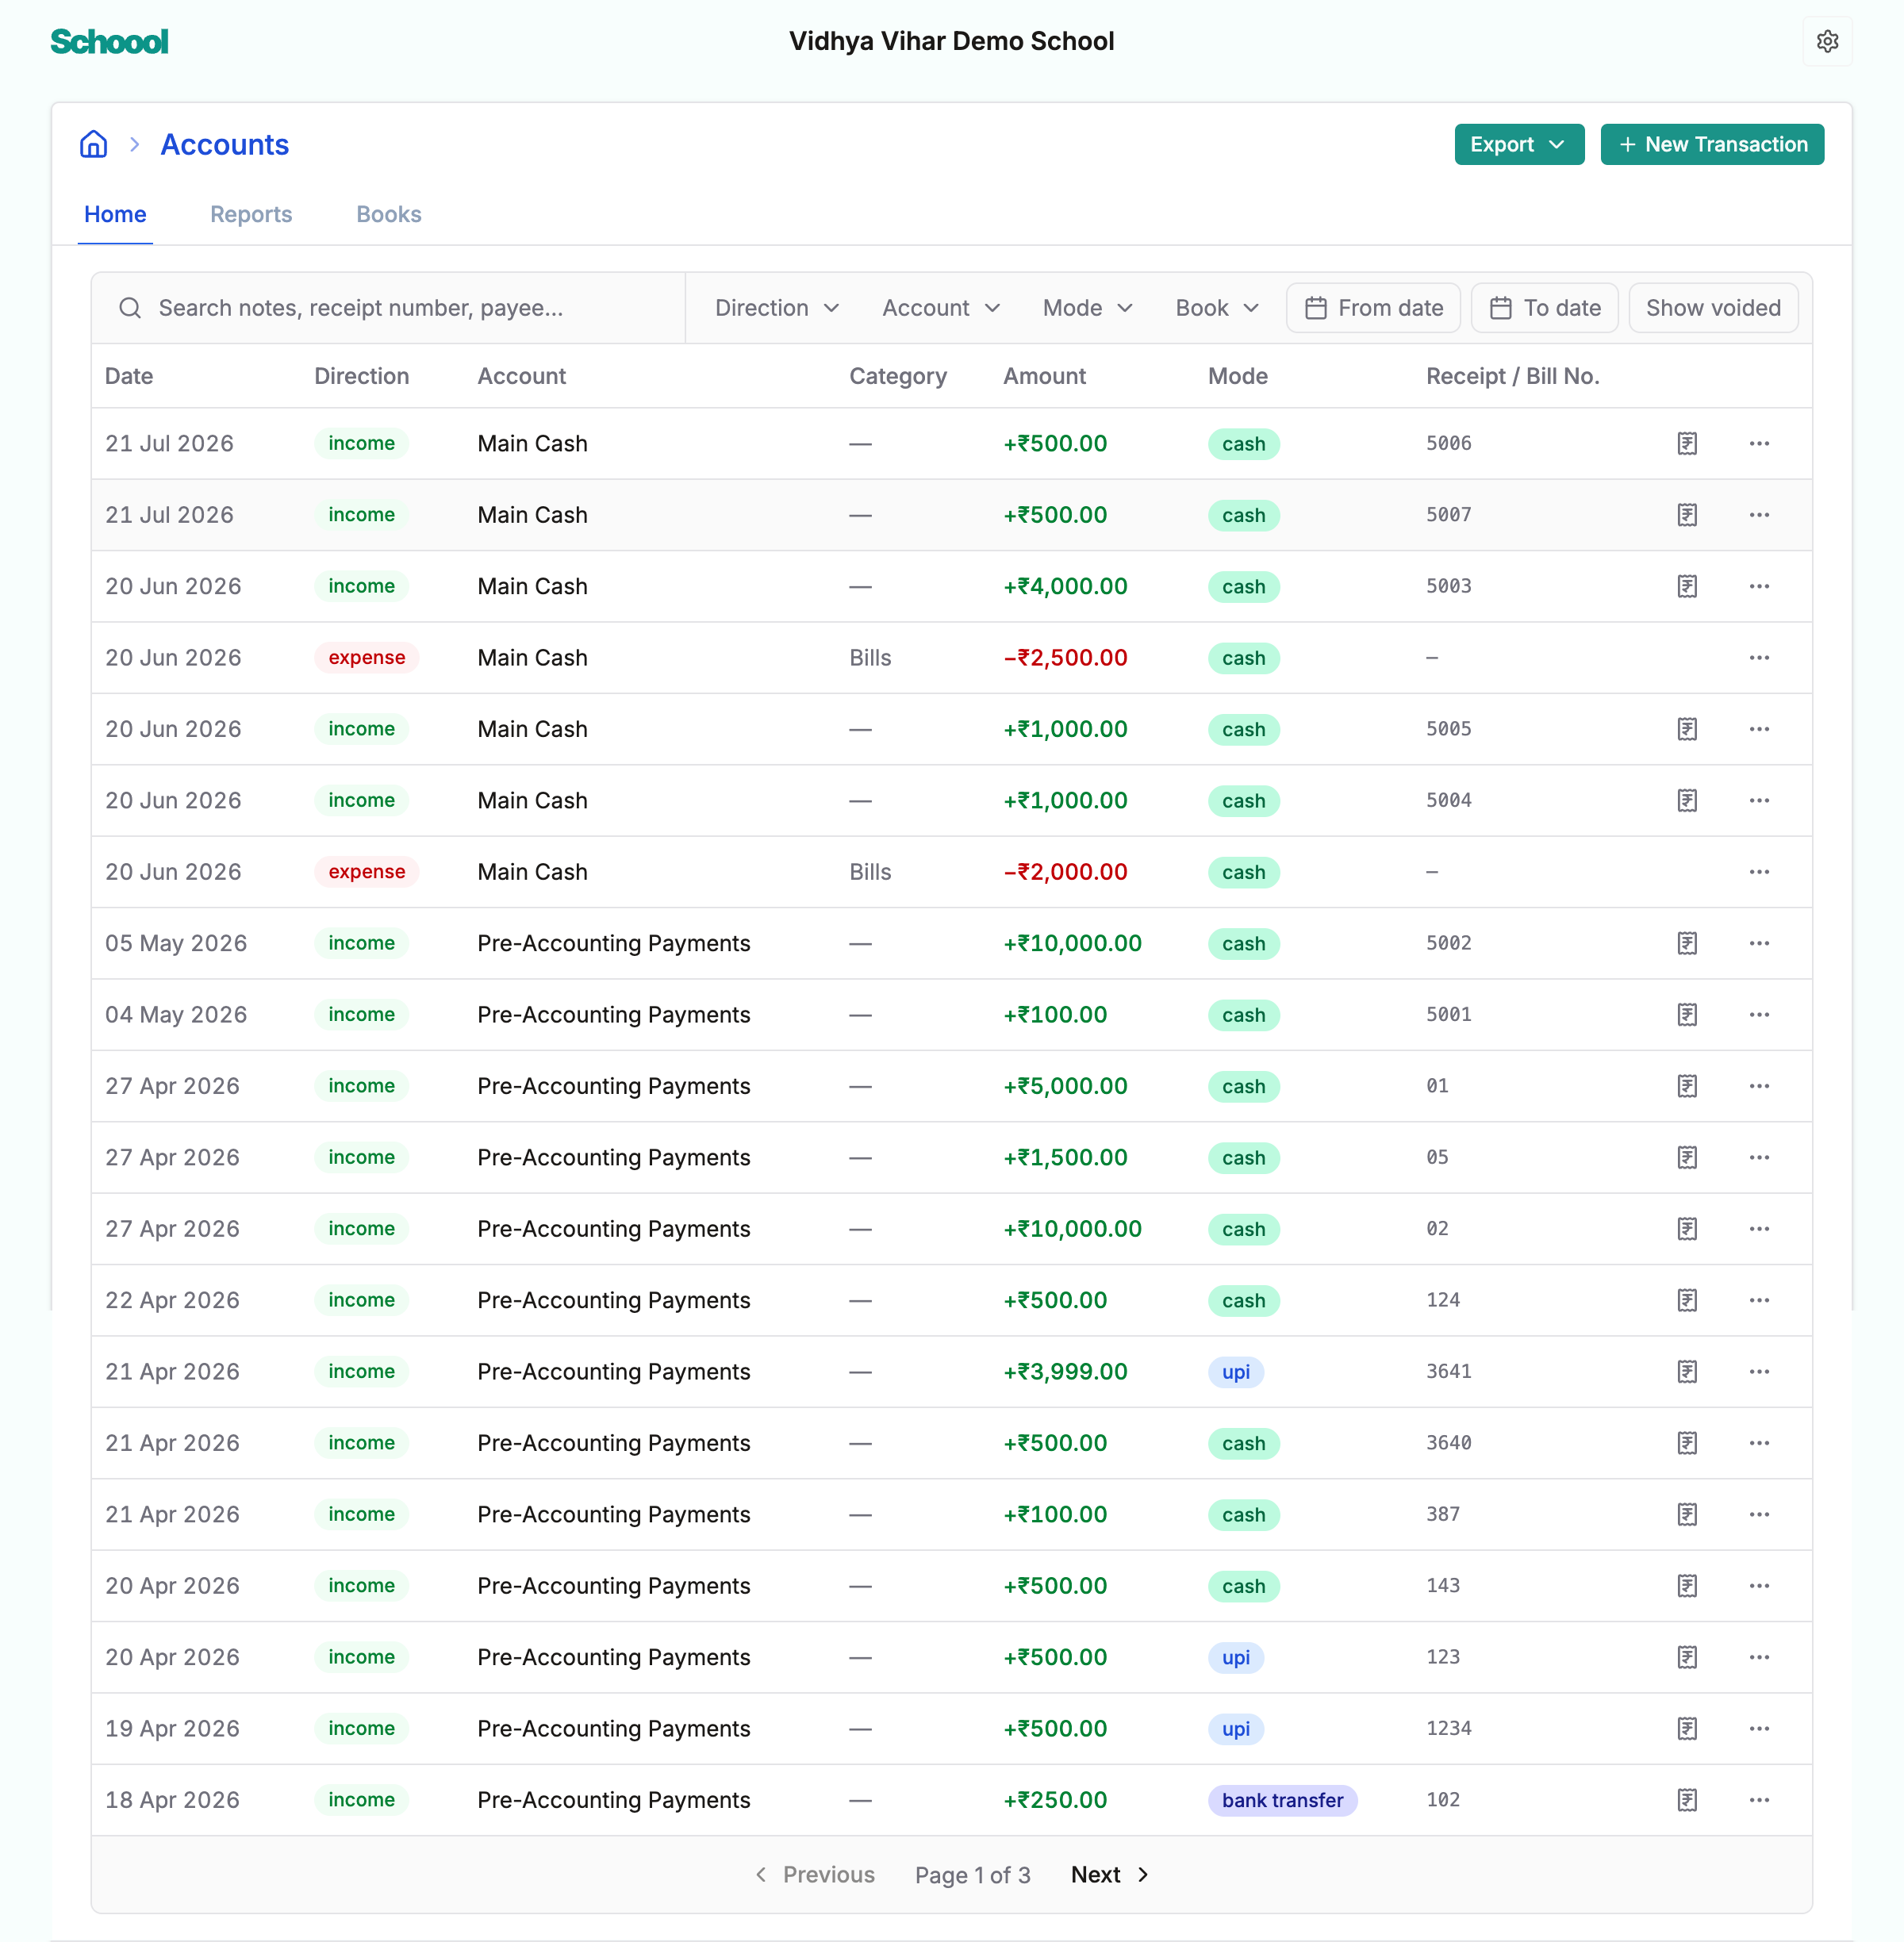1904x1942 pixels.
Task: Open row actions menu for receipt 102
Action: [x=1759, y=1800]
